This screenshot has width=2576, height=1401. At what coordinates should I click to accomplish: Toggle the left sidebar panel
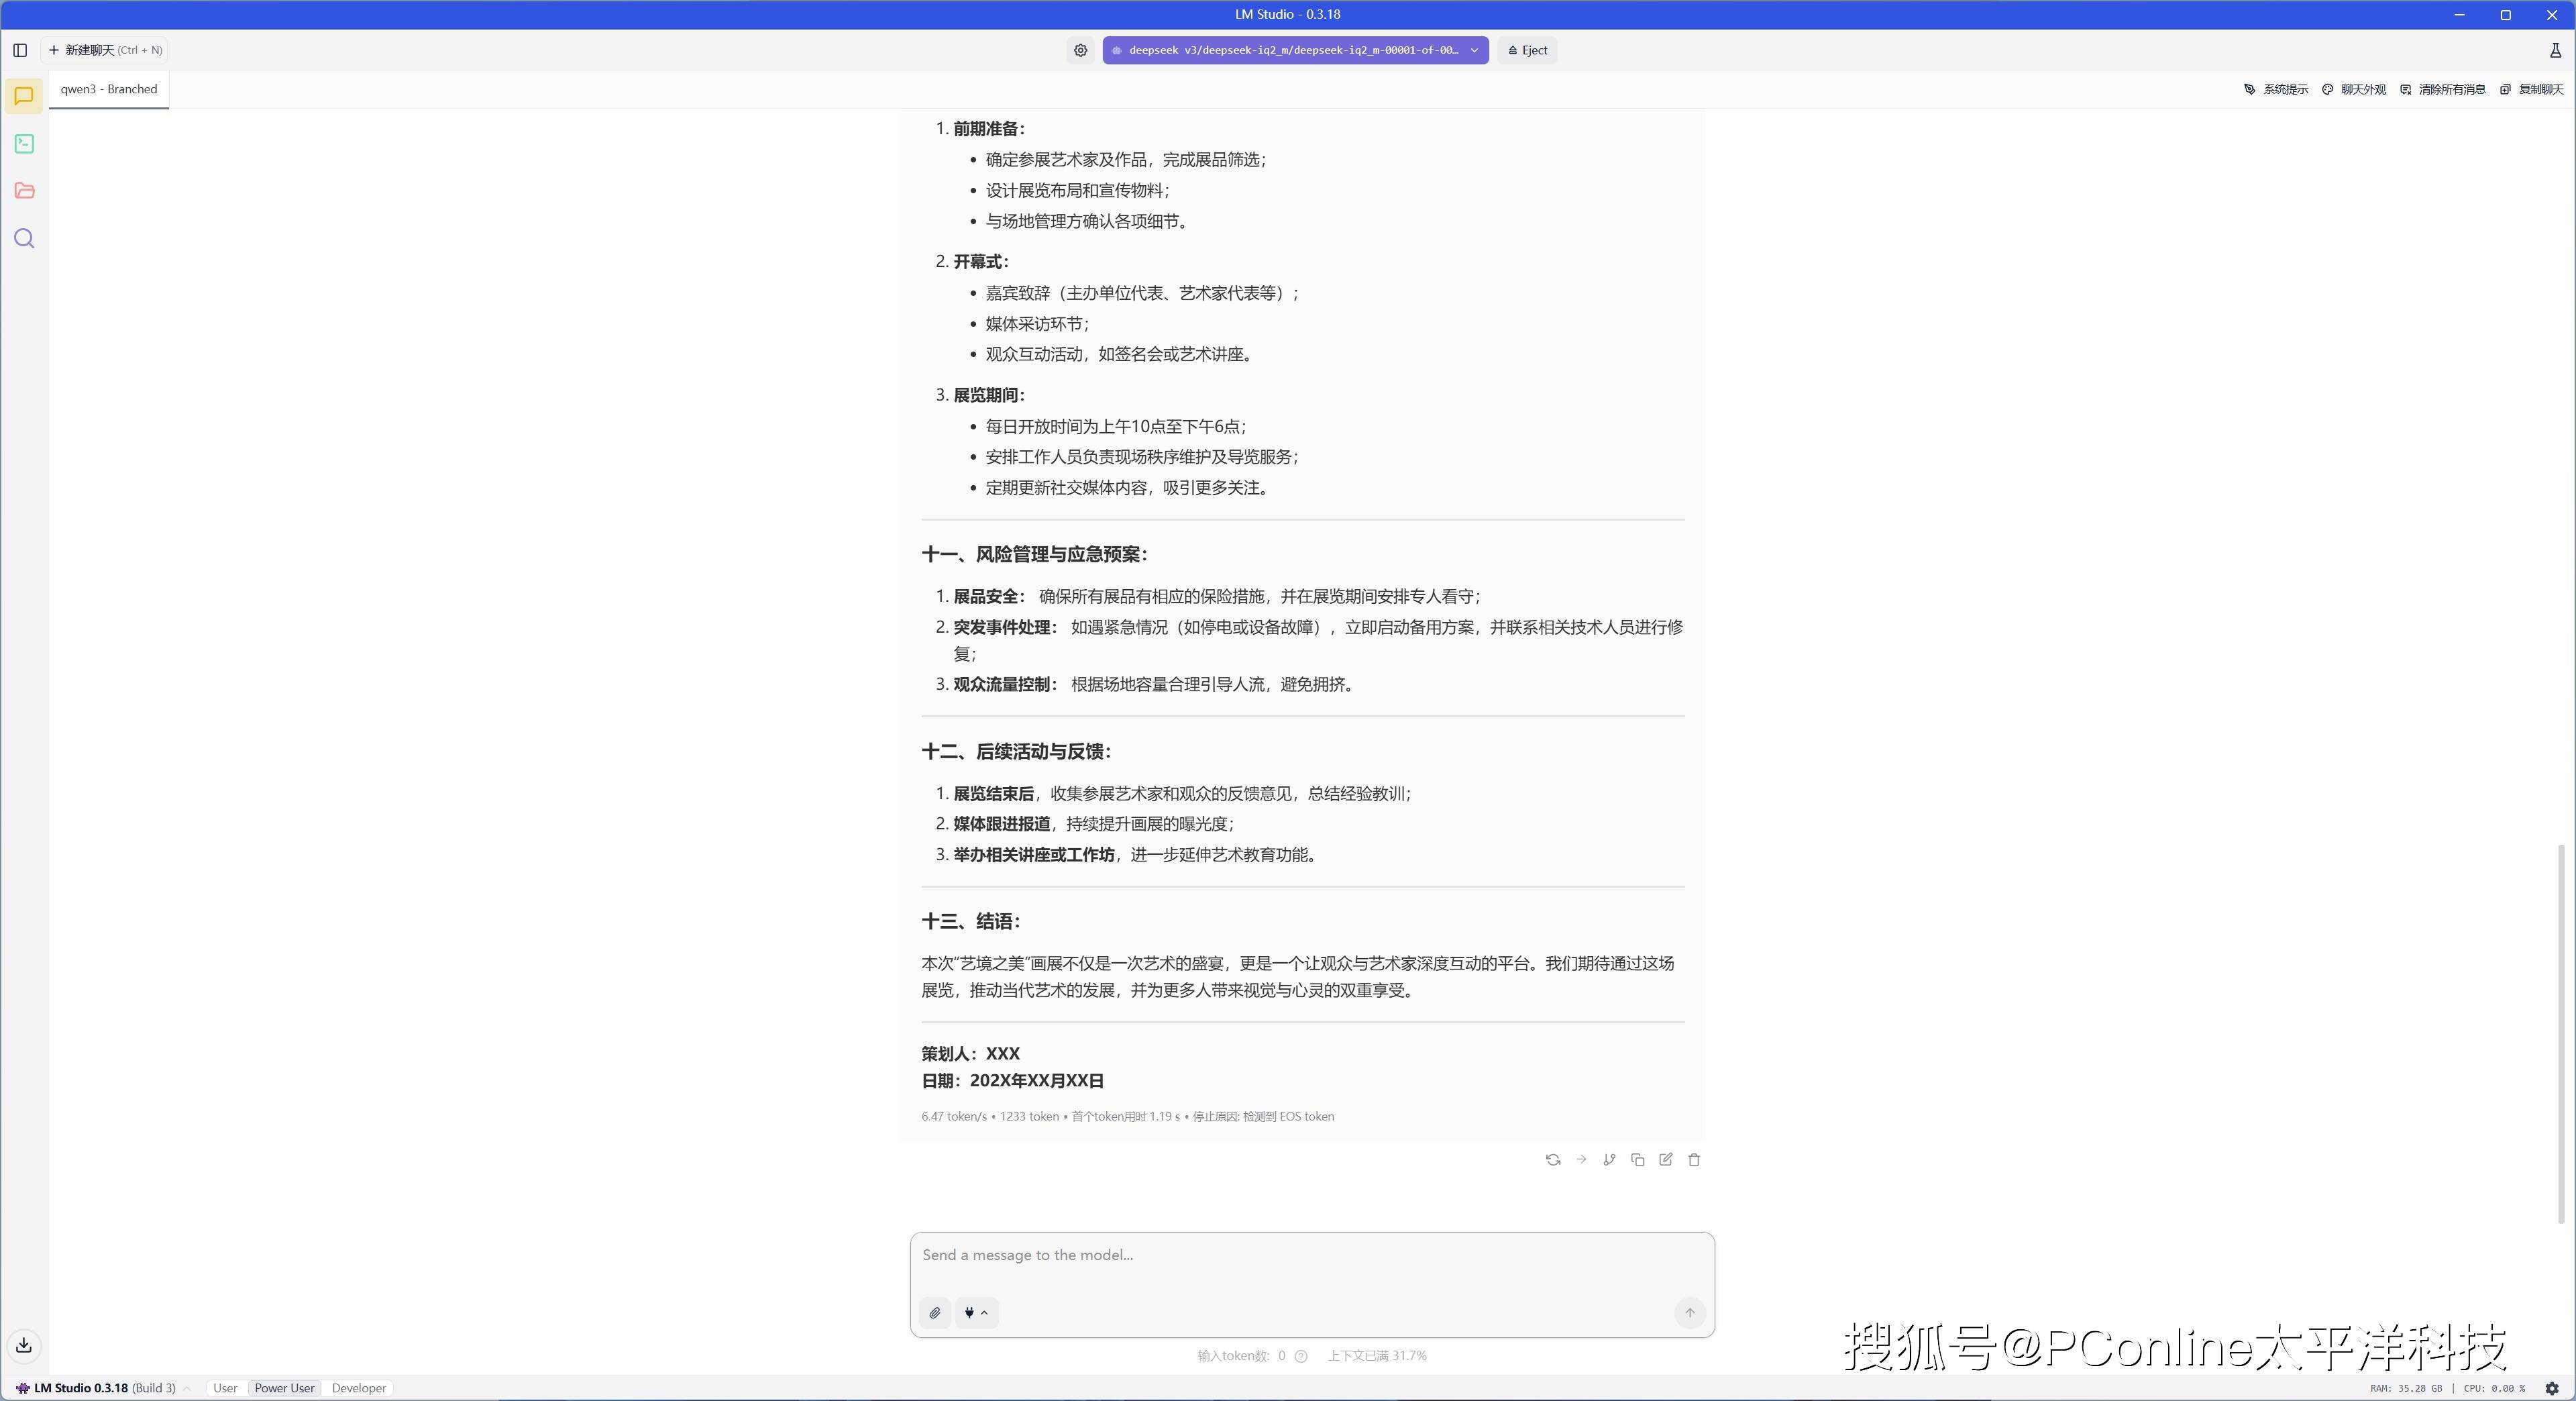pyautogui.click(x=20, y=50)
